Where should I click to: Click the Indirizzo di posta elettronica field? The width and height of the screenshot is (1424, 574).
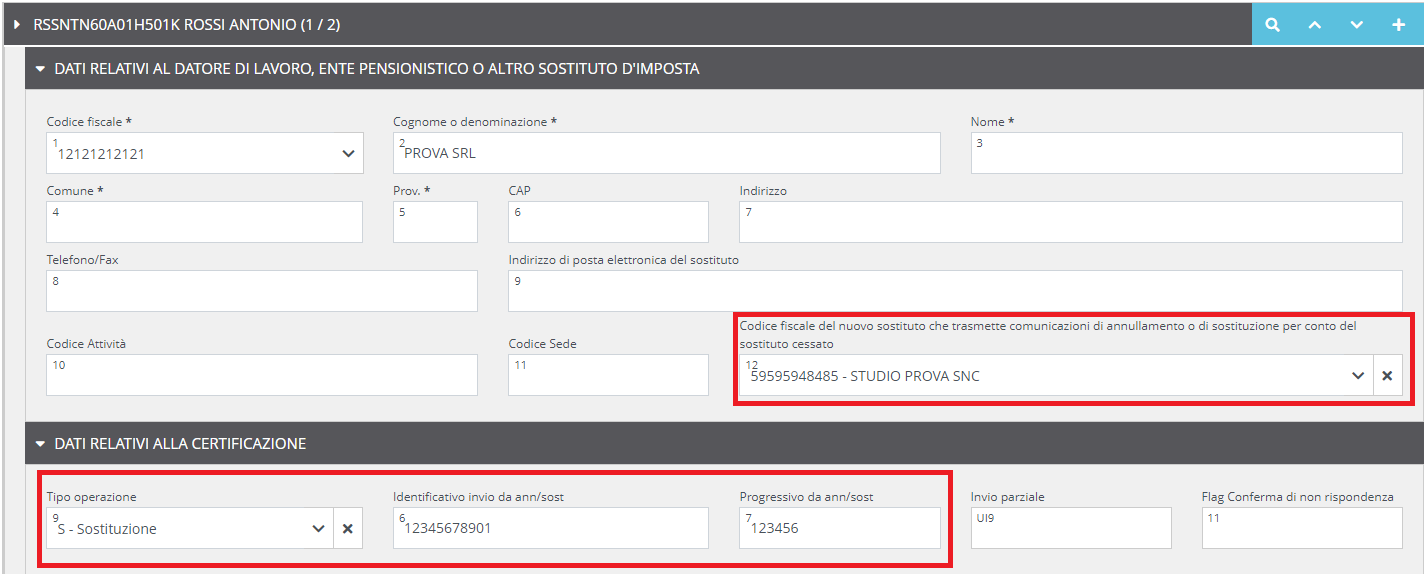[955, 291]
